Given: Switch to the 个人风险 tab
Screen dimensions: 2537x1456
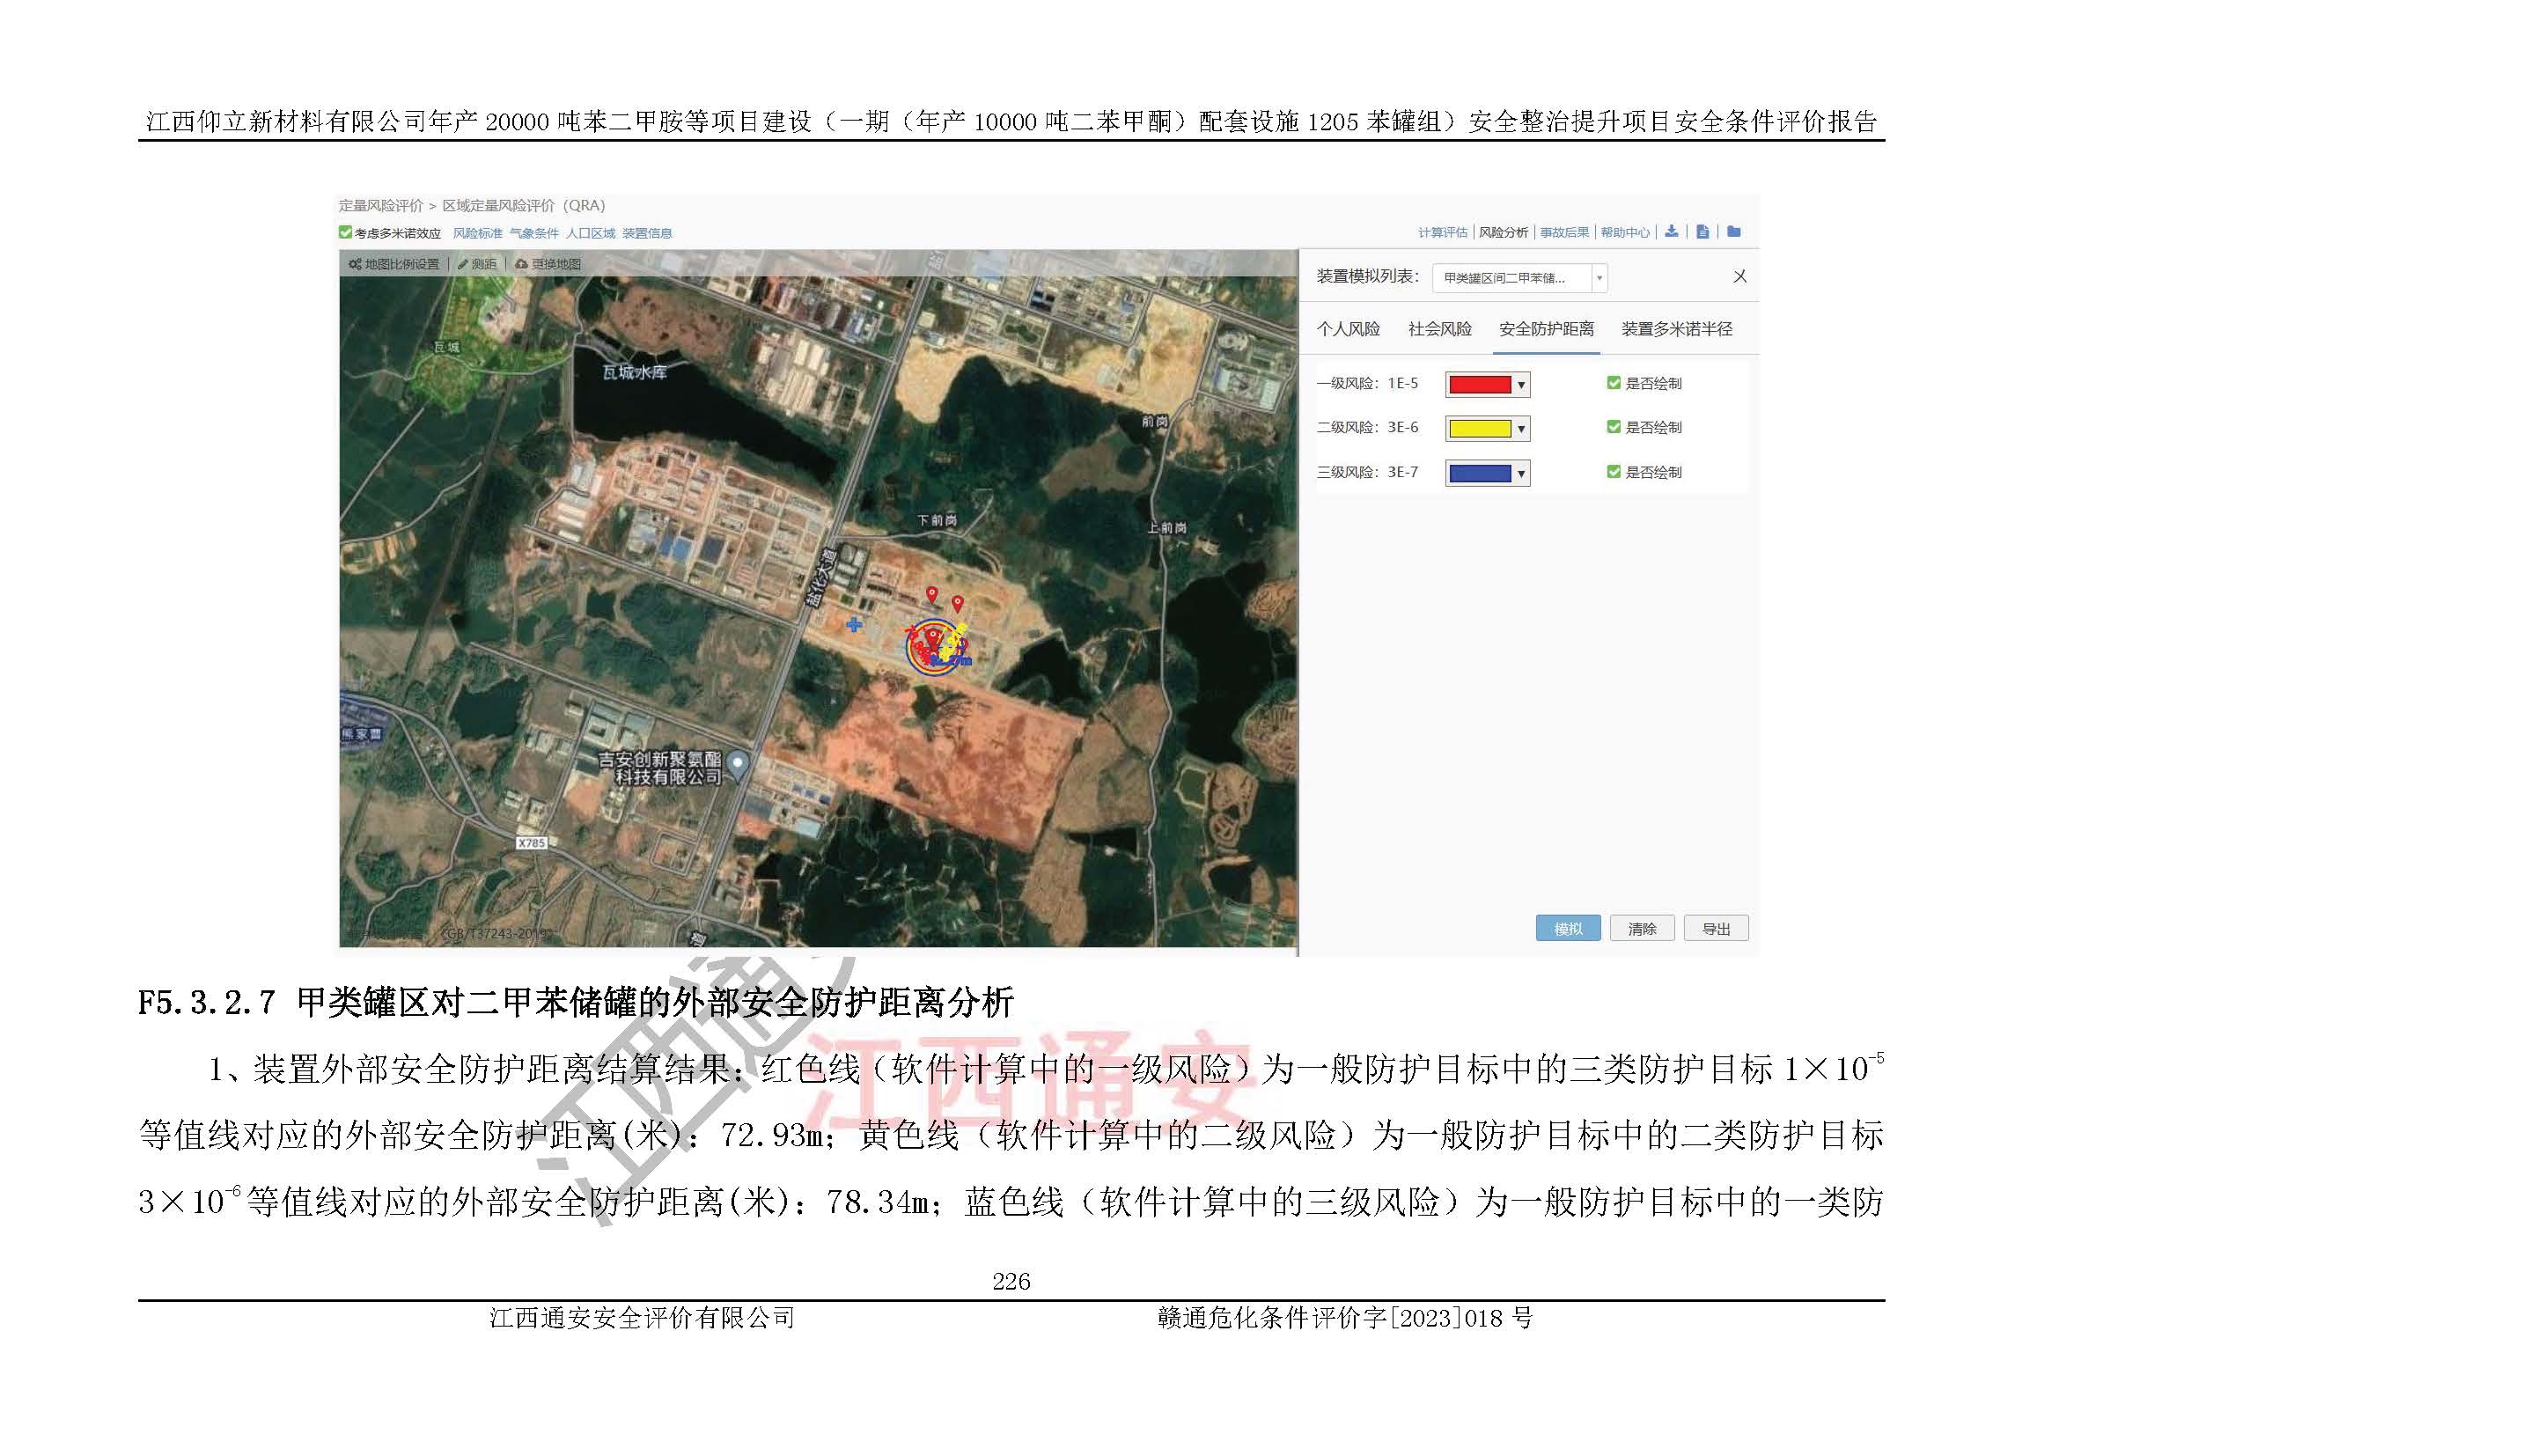Looking at the screenshot, I should [1348, 329].
